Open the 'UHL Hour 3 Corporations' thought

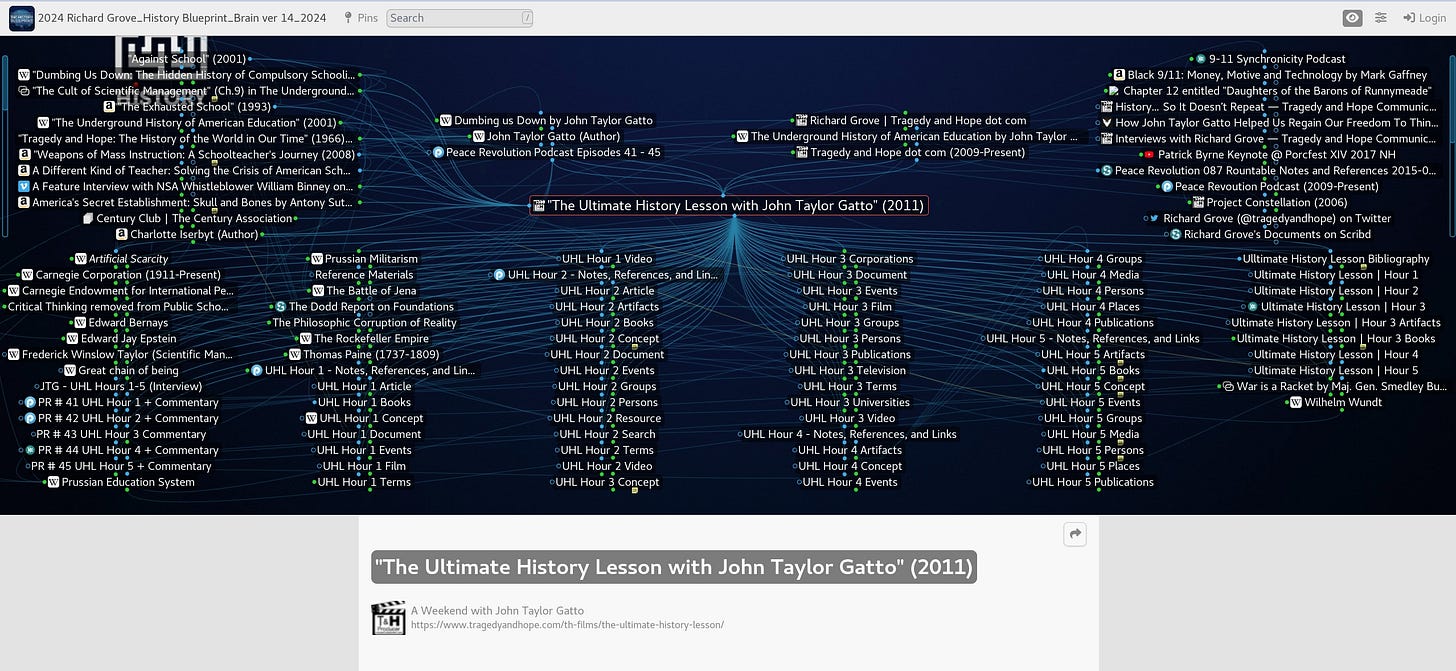coord(851,258)
